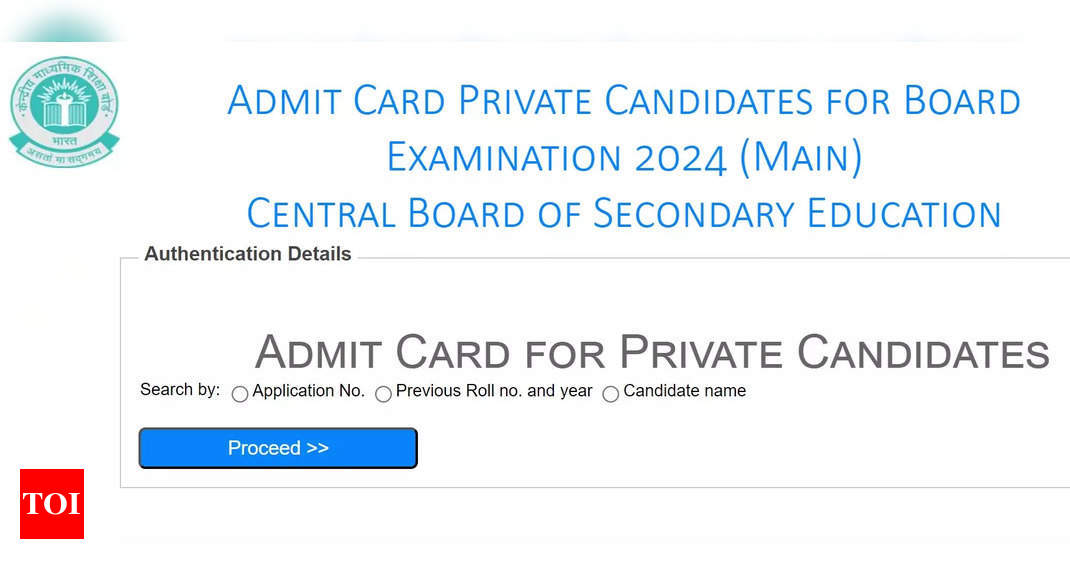The width and height of the screenshot is (1070, 578).
Task: Select the Application No. radio button
Action: pos(240,394)
